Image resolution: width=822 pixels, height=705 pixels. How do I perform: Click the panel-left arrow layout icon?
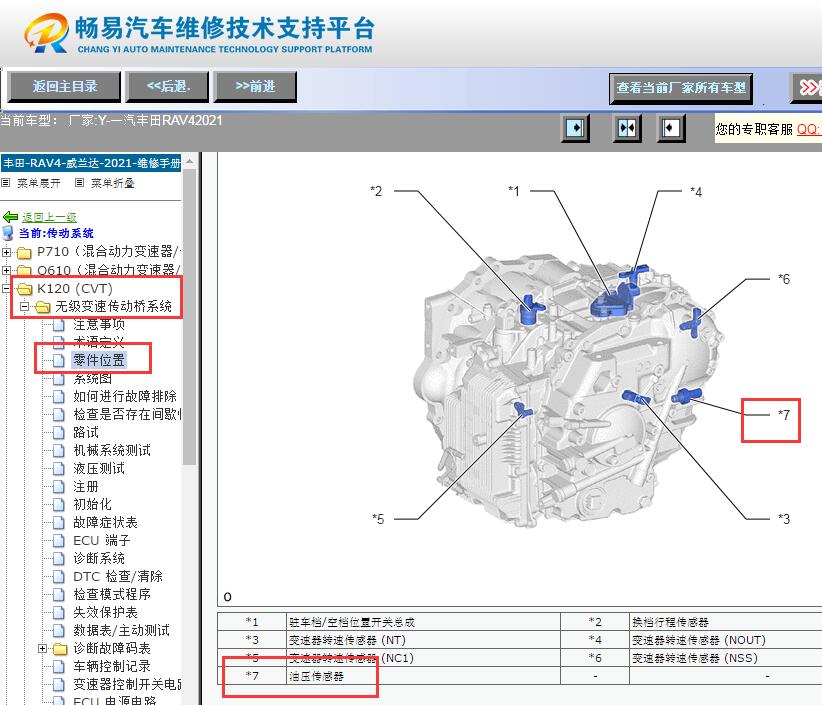click(x=671, y=128)
